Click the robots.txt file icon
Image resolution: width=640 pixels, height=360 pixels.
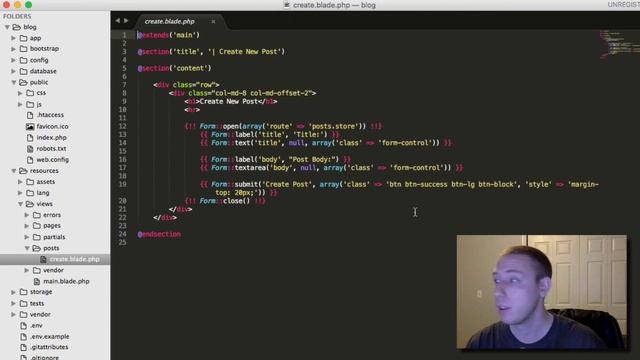pos(30,149)
